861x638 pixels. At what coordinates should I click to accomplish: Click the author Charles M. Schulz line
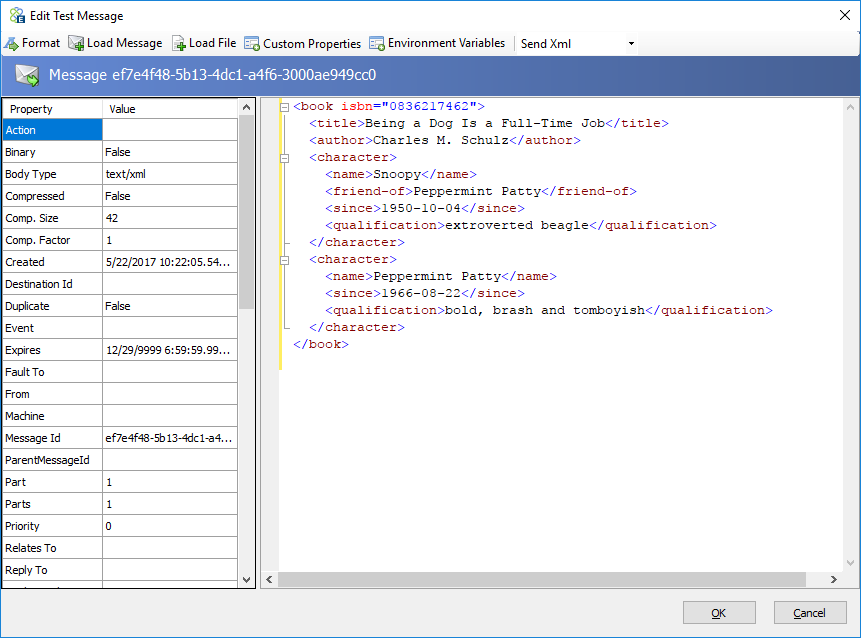(445, 141)
